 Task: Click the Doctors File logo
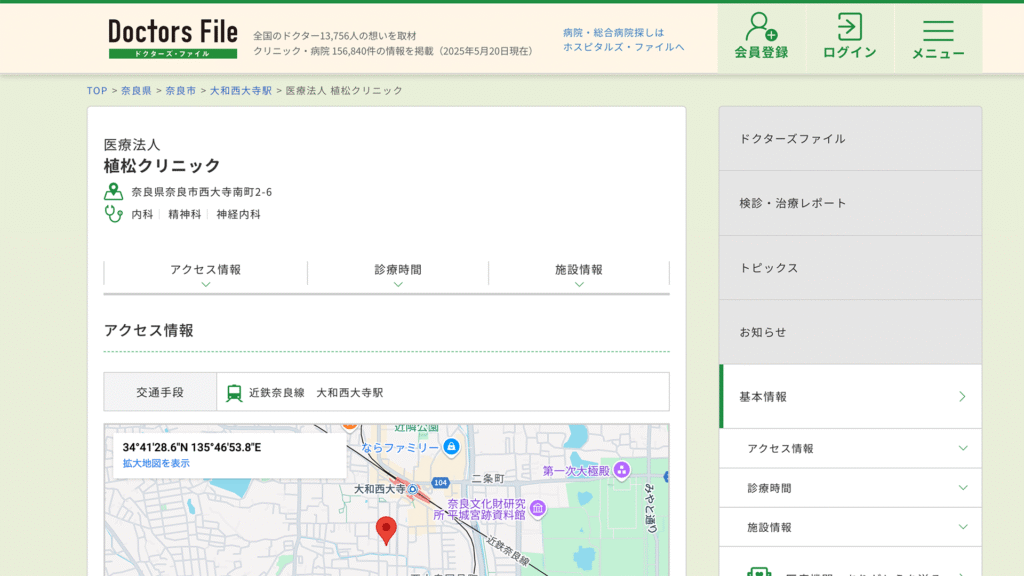point(172,38)
